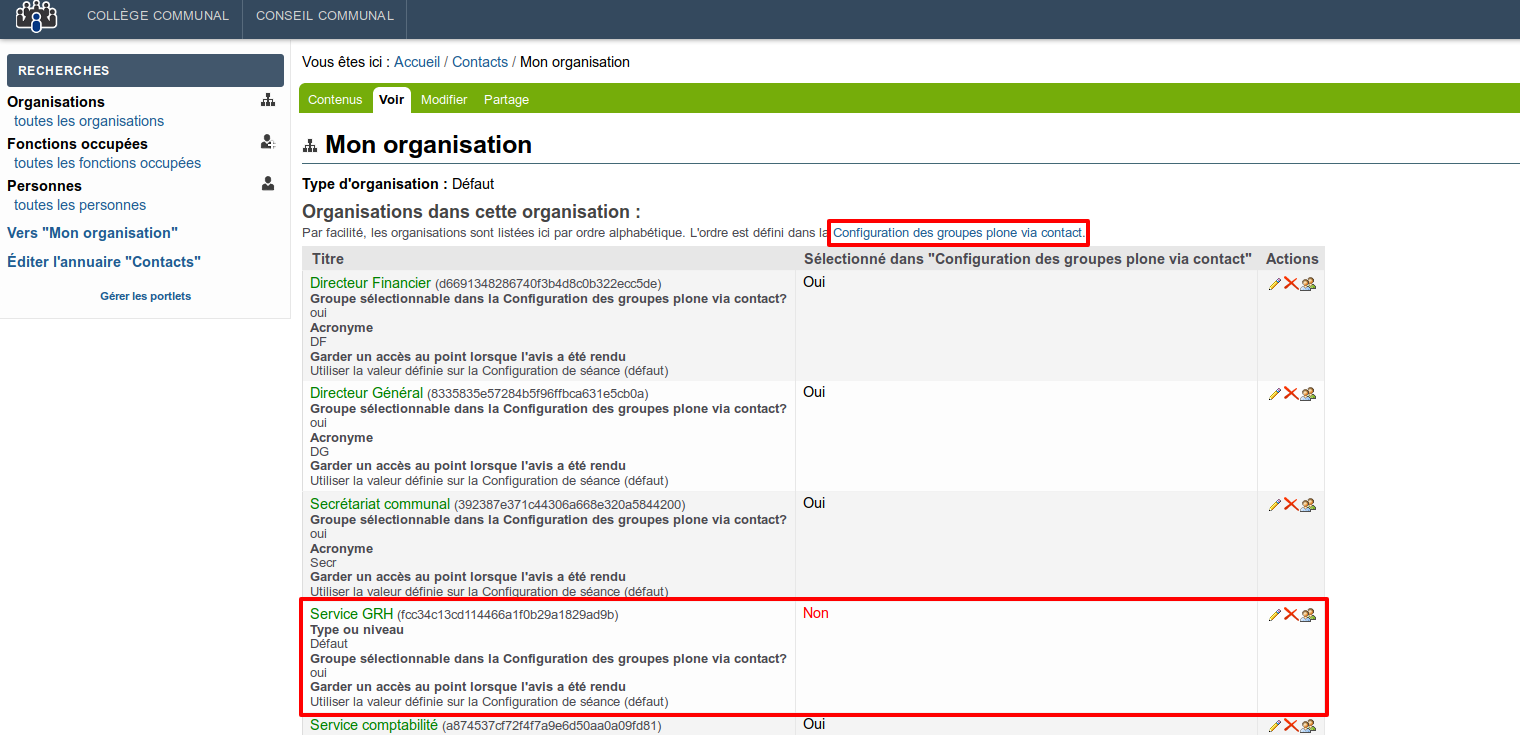Go to Contacts in the breadcrumb
Image resolution: width=1520 pixels, height=735 pixels.
[x=480, y=62]
